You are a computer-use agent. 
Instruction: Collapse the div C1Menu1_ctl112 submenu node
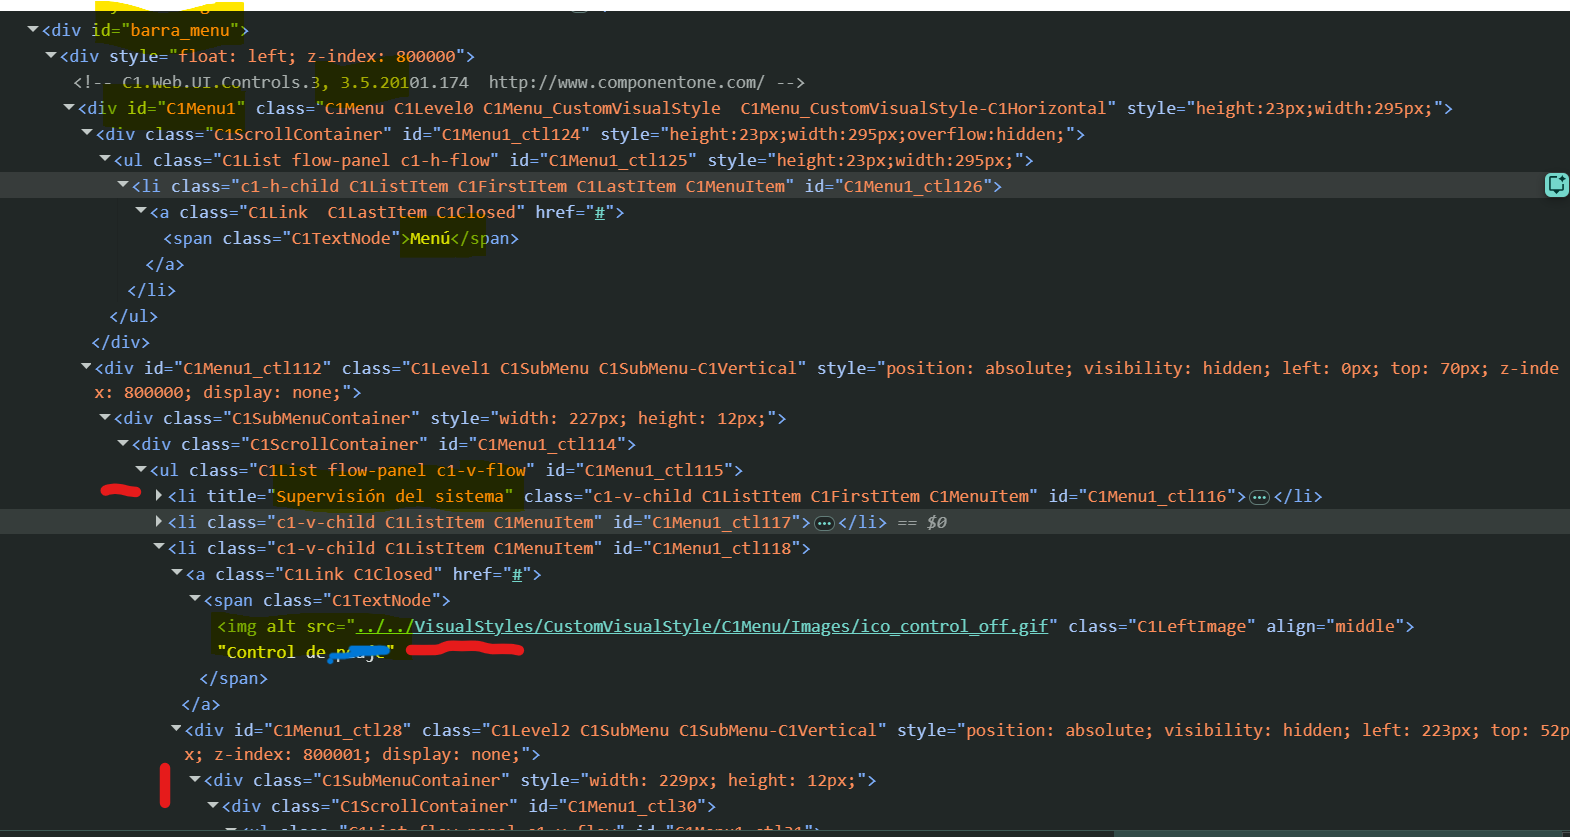(x=87, y=368)
